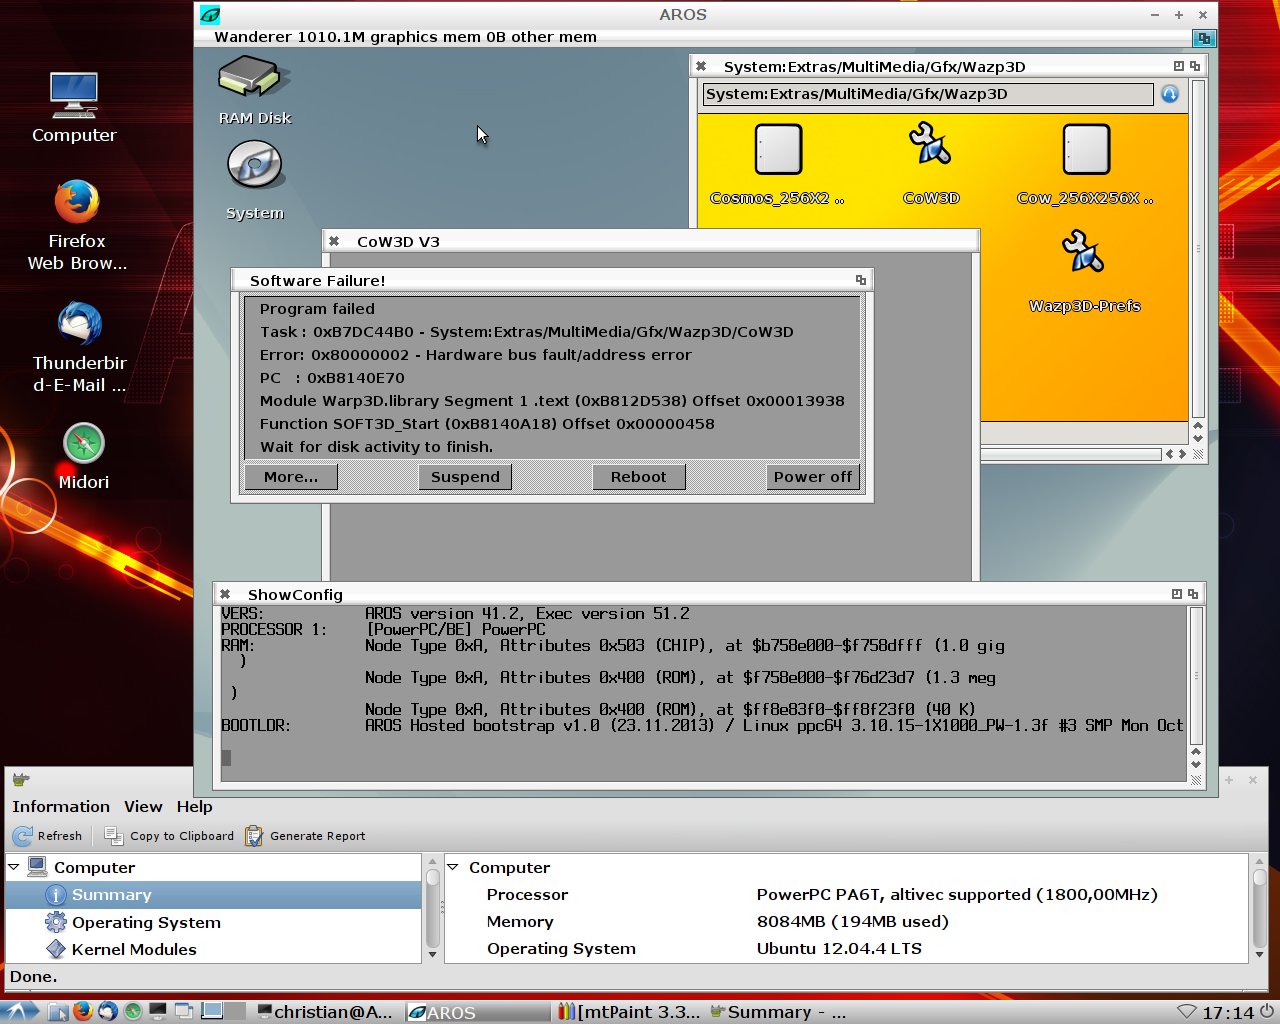Click the parent directory up-arrow icon
The width and height of the screenshot is (1280, 1024).
(1169, 94)
